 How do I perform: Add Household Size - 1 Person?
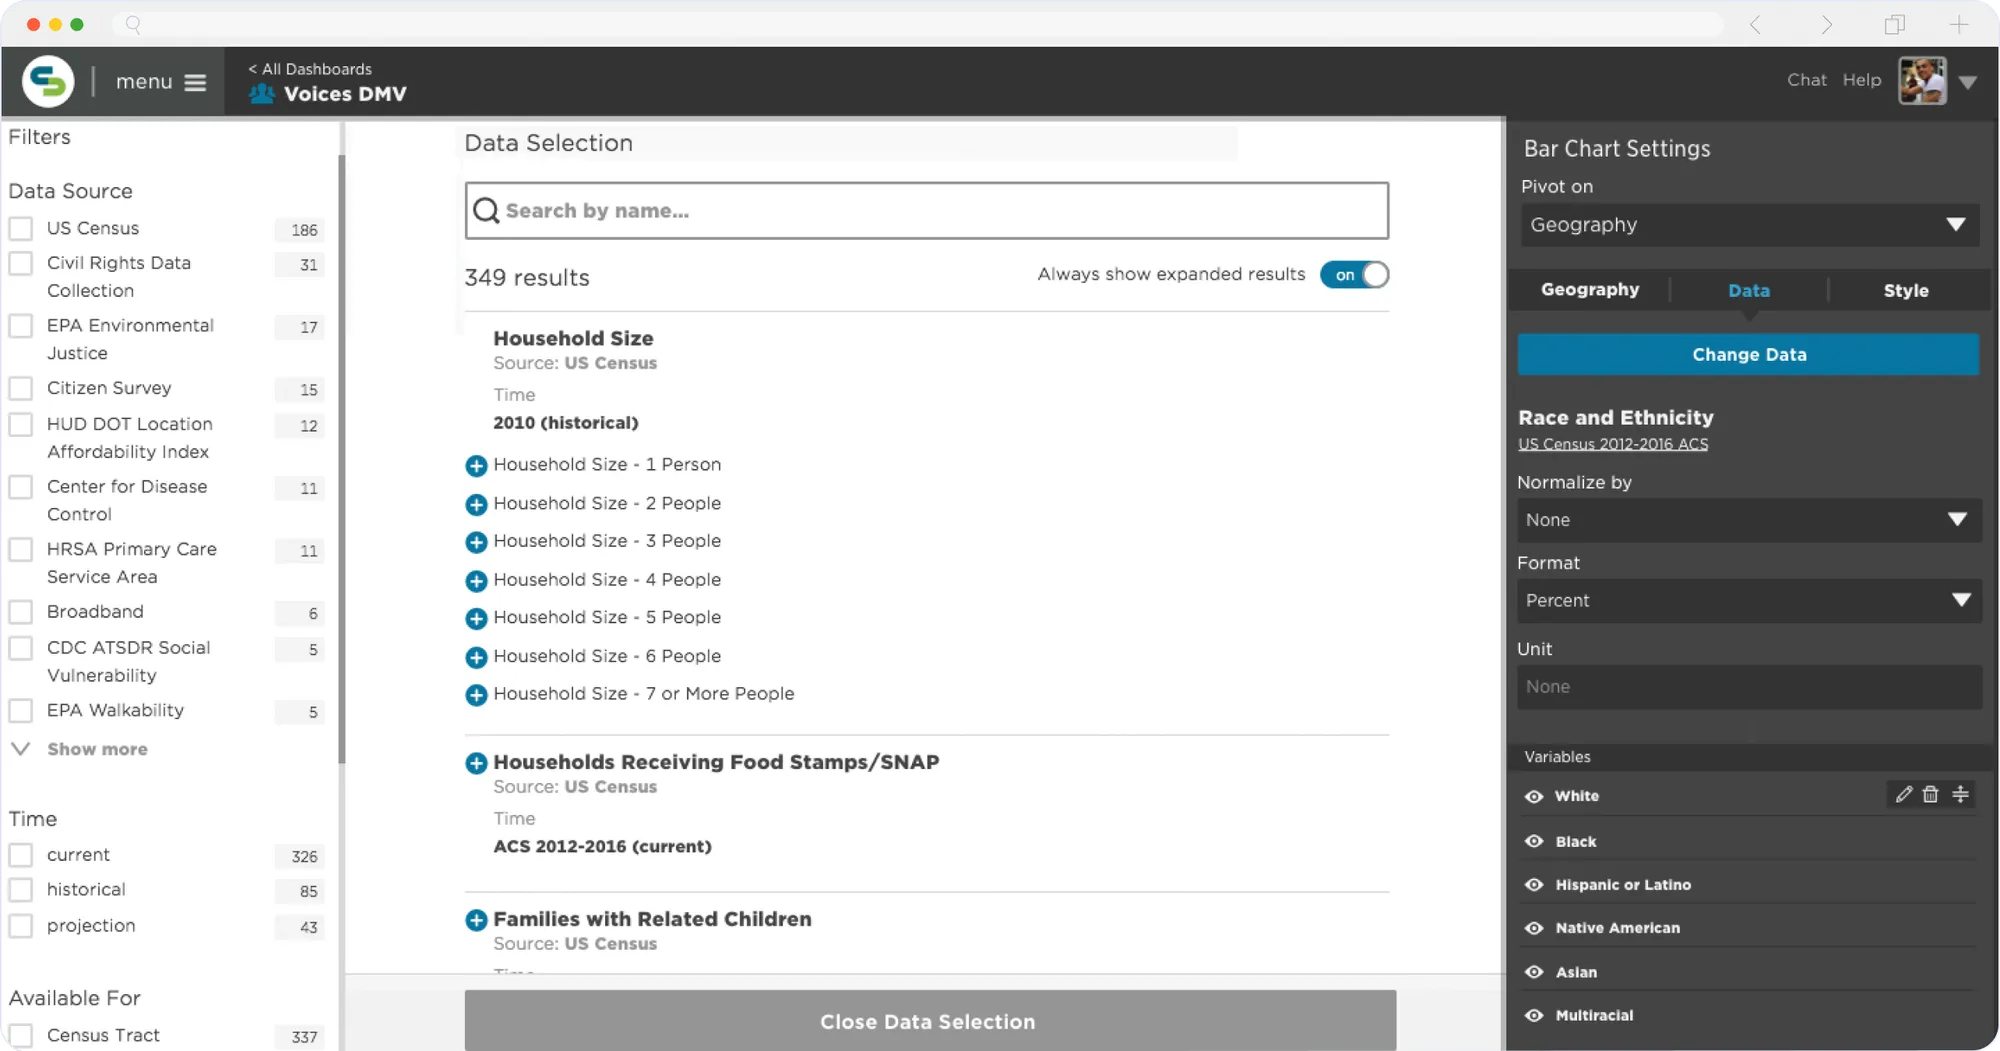[476, 465]
